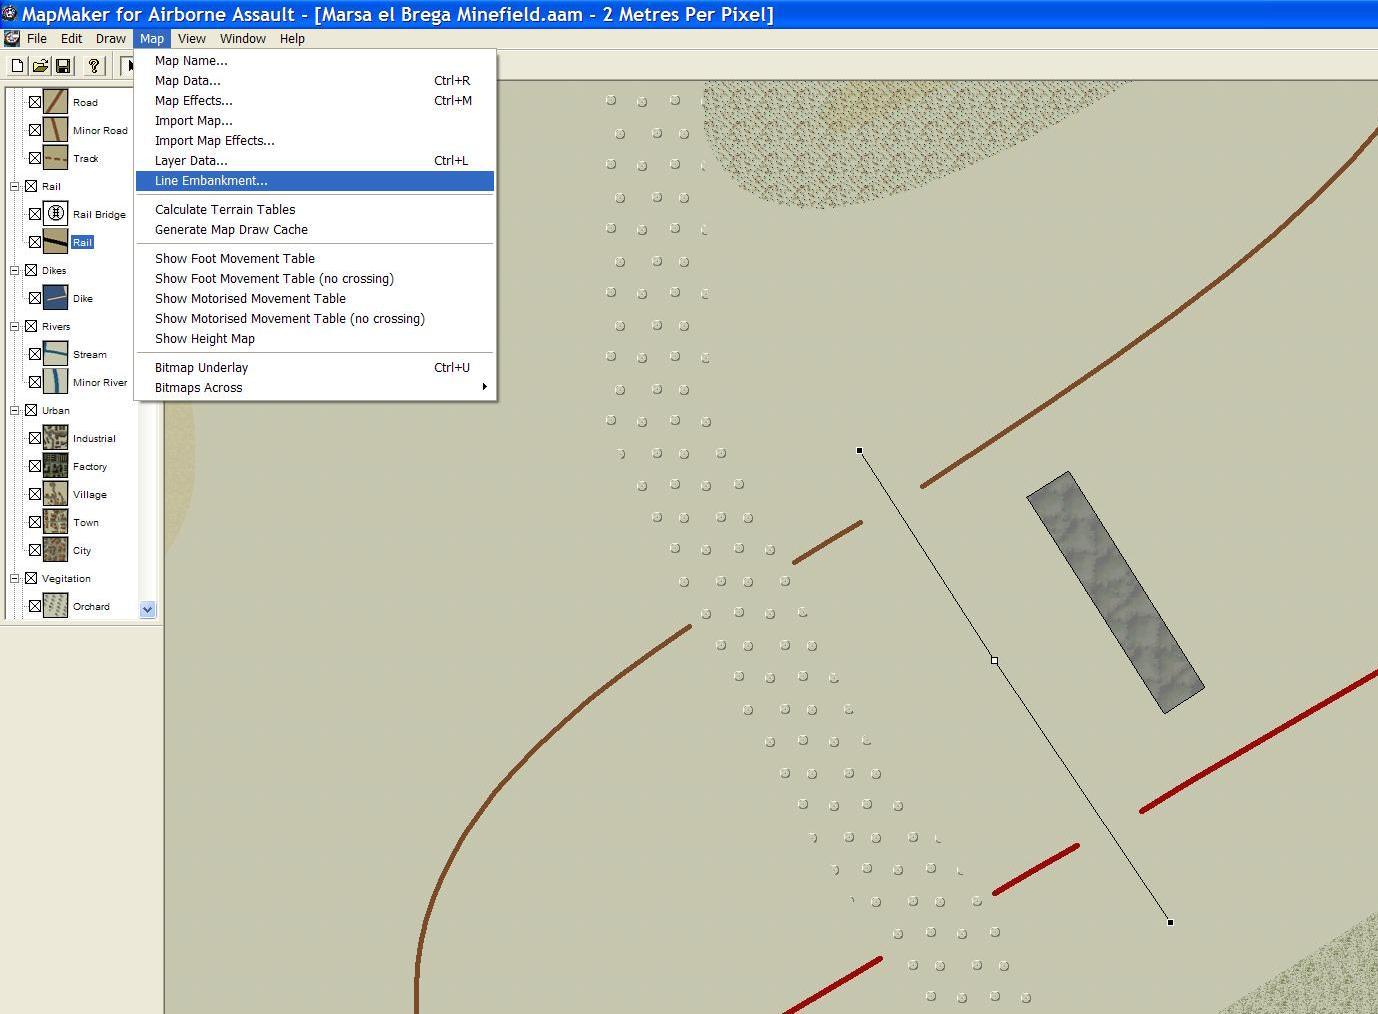This screenshot has width=1378, height=1014.
Task: Toggle the Stream layer checkbox
Action: 35,354
